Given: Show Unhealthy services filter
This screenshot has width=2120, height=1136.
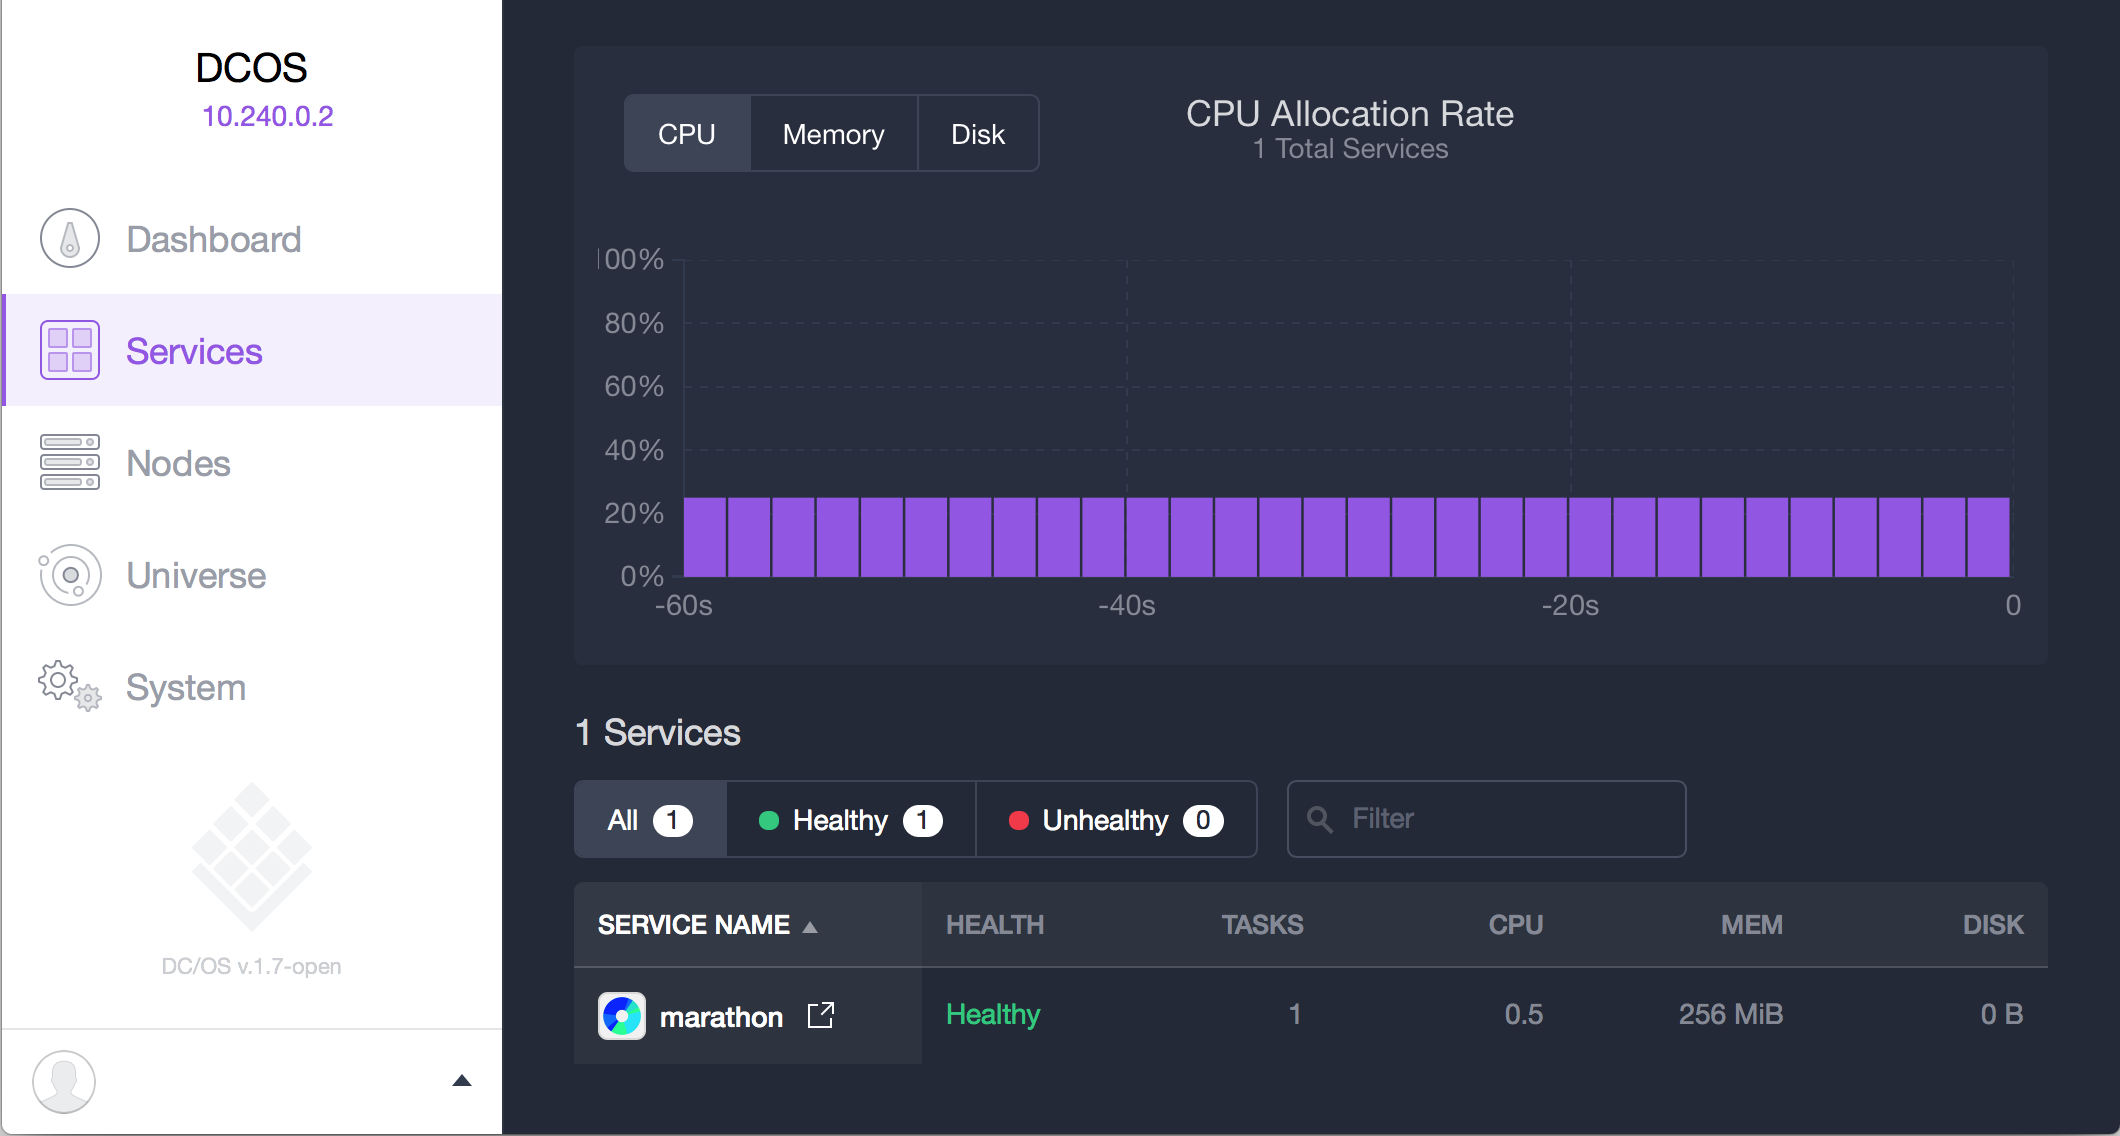Looking at the screenshot, I should (1116, 819).
